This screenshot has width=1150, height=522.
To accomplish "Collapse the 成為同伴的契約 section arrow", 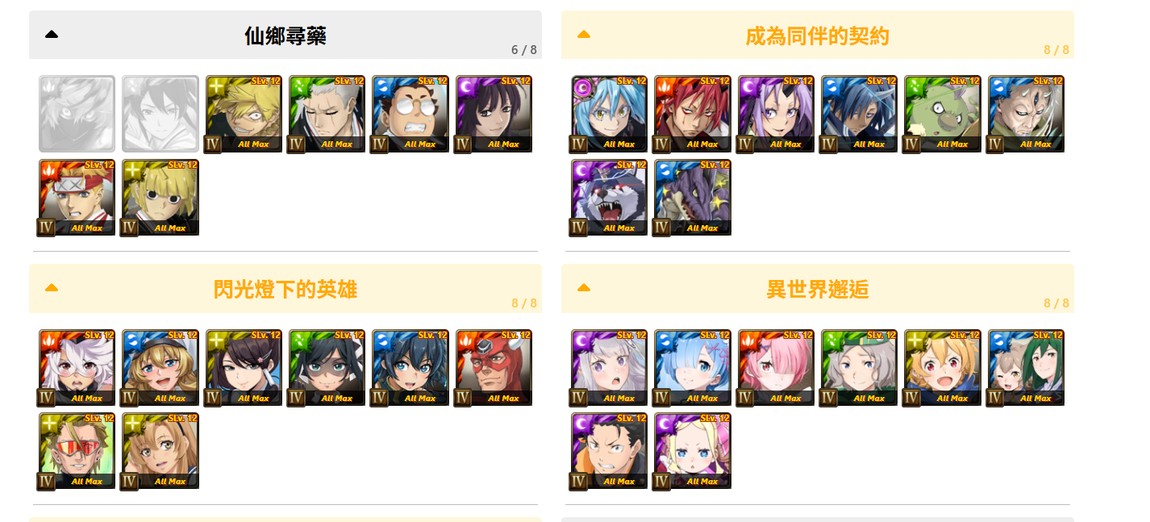I will [x=584, y=34].
